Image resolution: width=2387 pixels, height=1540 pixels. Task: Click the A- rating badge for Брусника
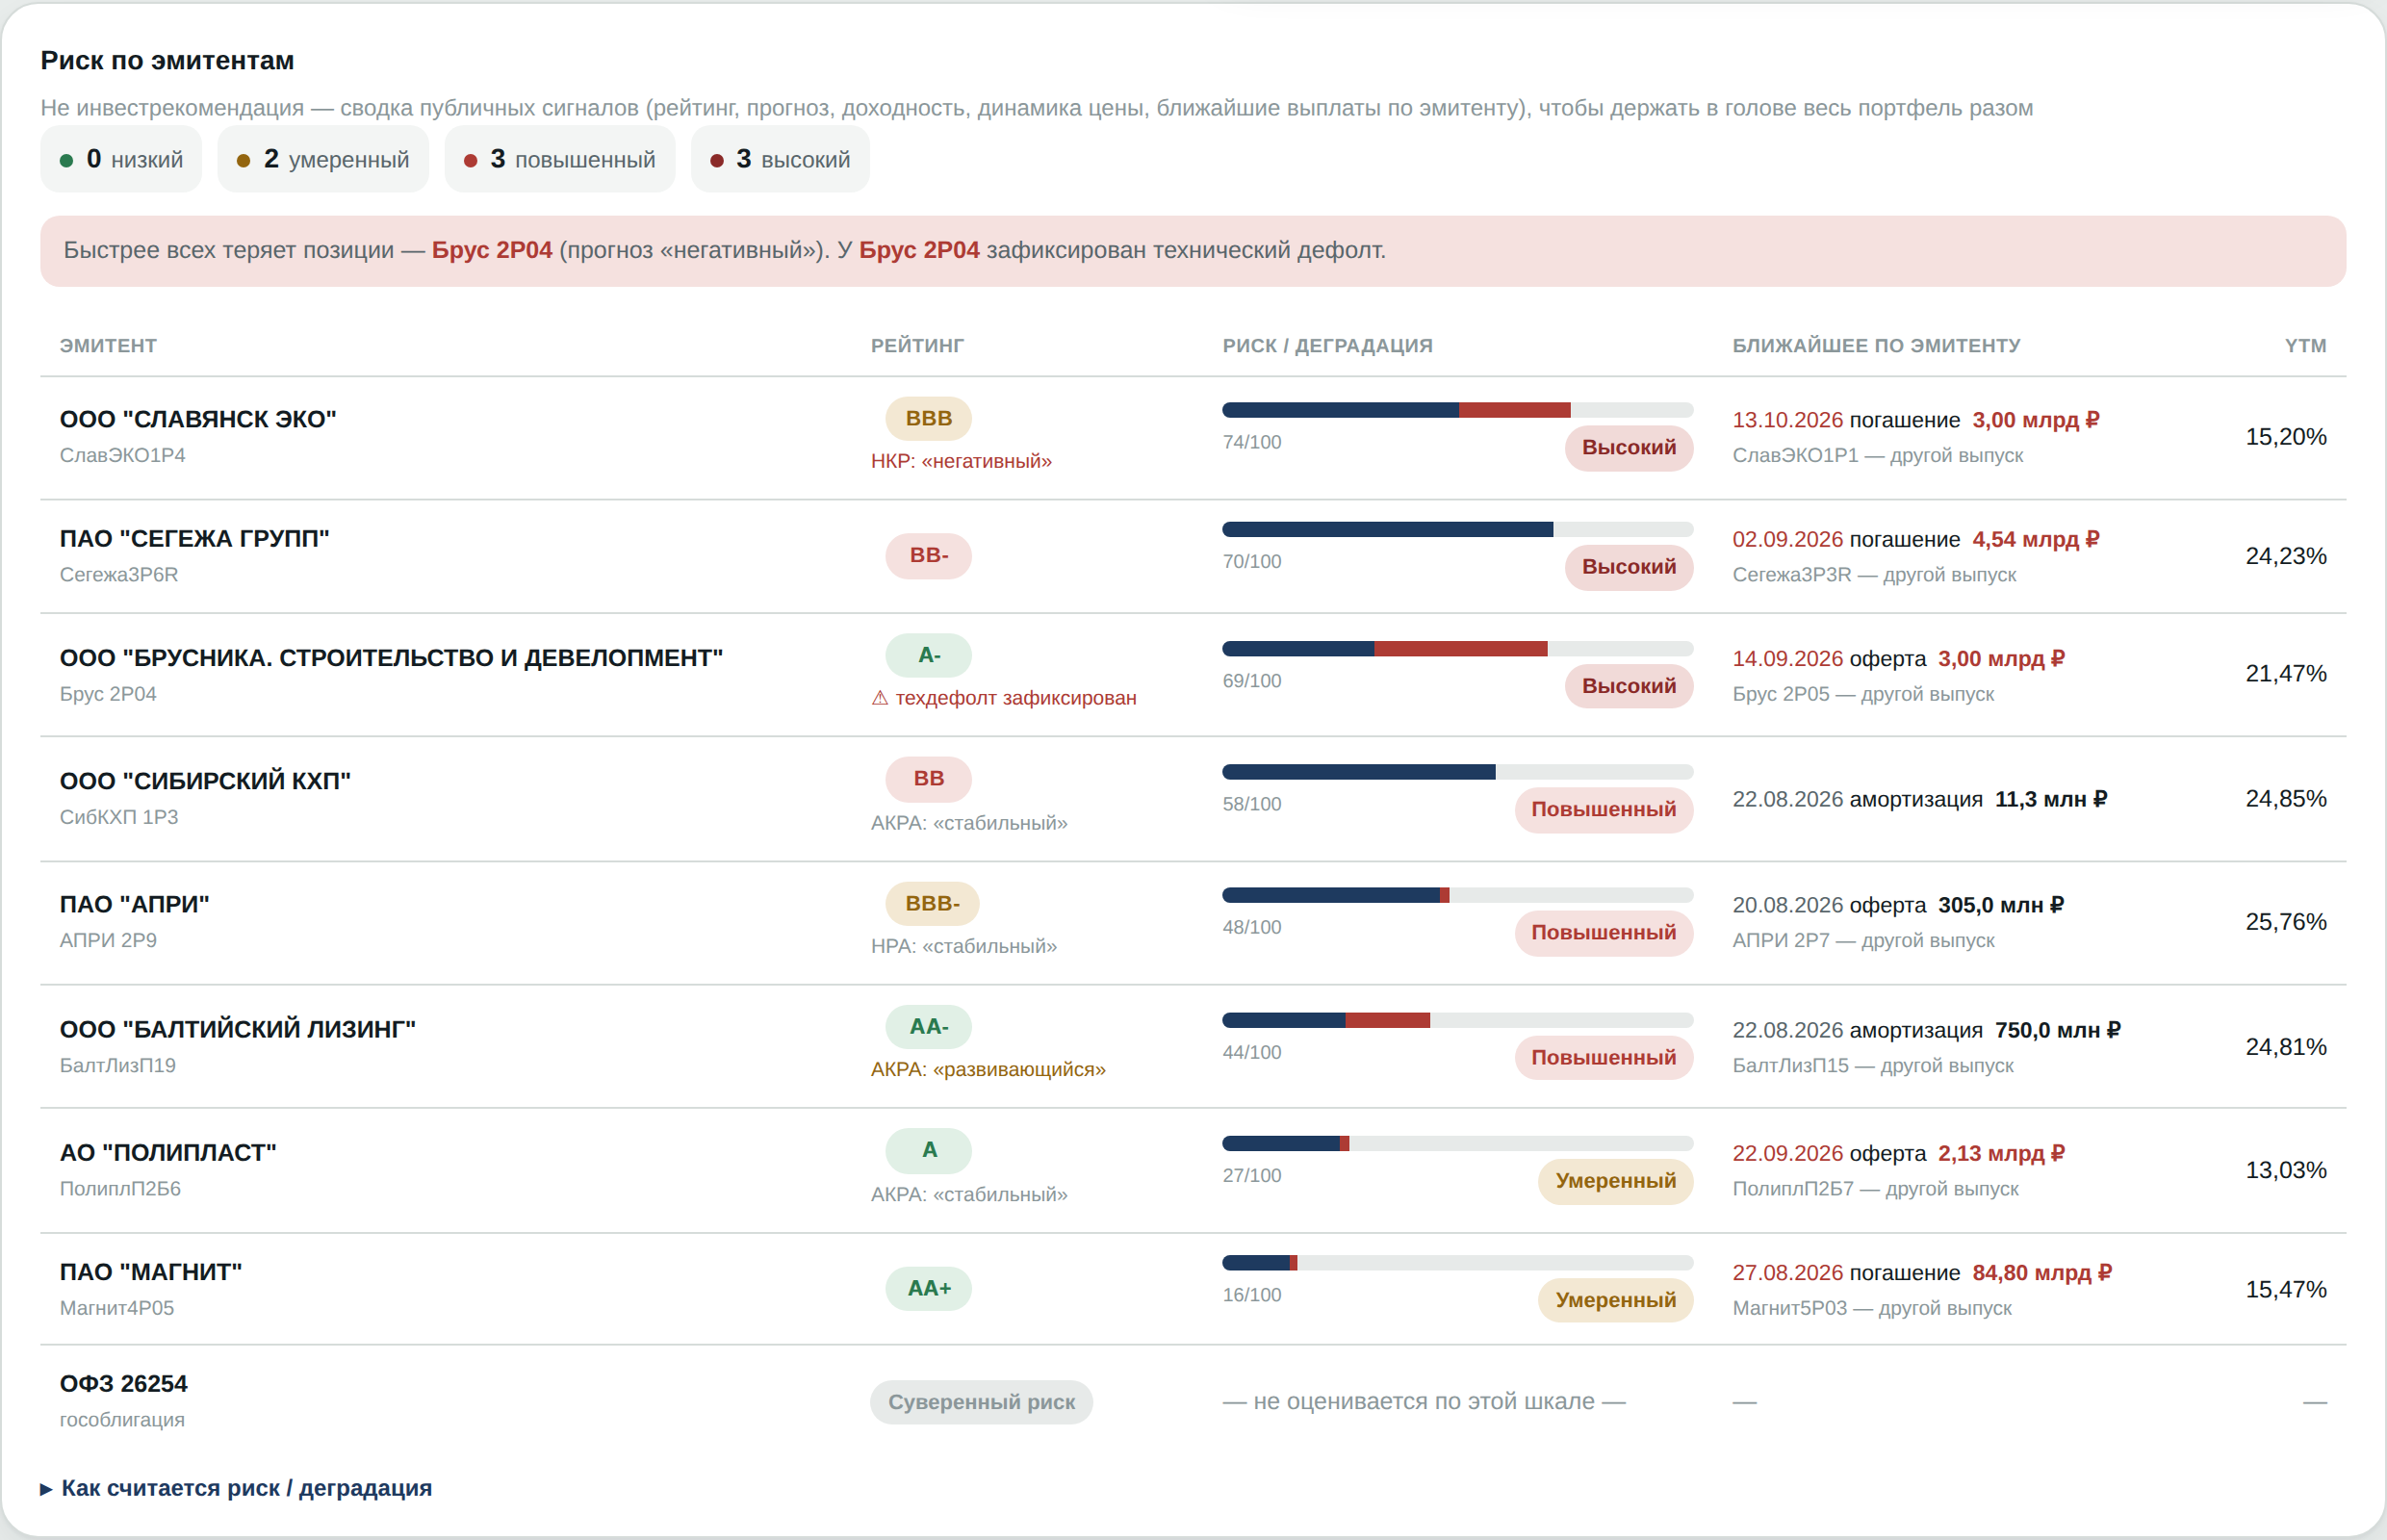[928, 655]
